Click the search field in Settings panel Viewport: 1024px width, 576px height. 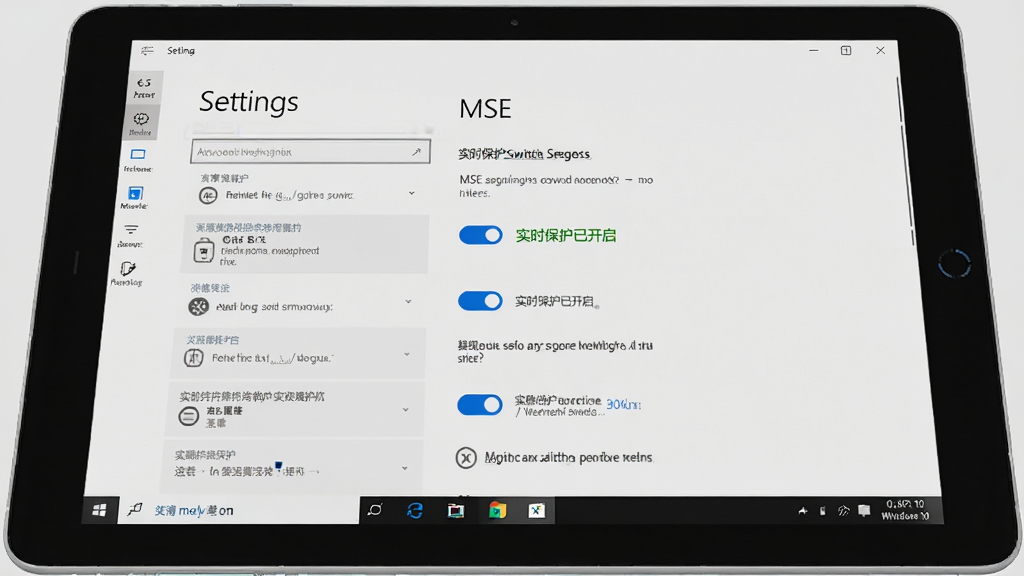pos(310,152)
